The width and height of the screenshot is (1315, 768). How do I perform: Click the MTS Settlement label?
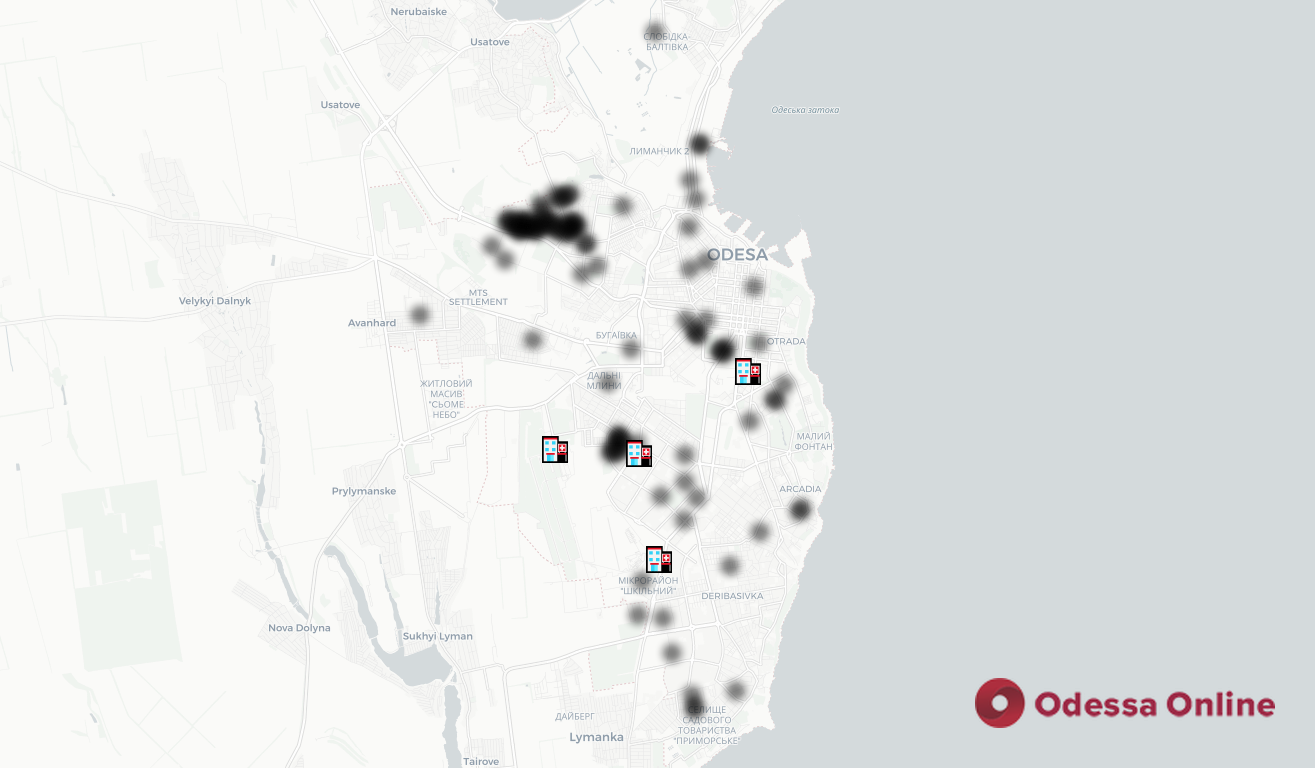pyautogui.click(x=478, y=296)
